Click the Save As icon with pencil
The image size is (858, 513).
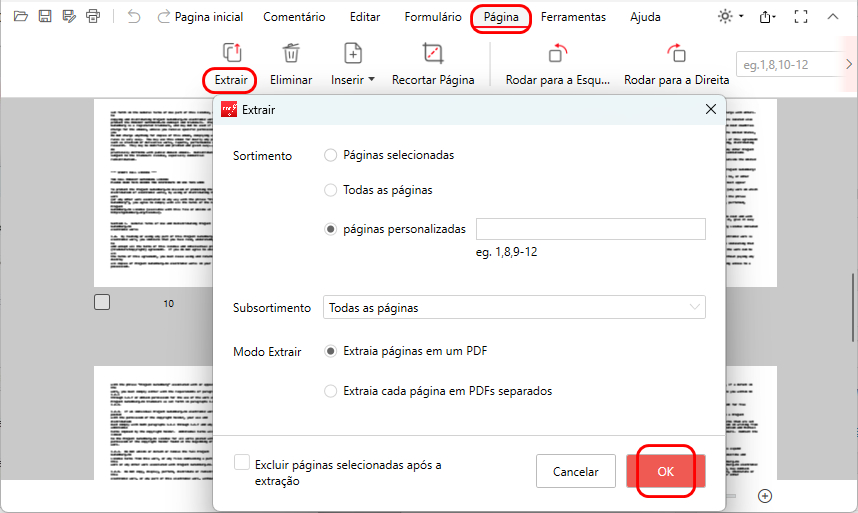pos(69,16)
